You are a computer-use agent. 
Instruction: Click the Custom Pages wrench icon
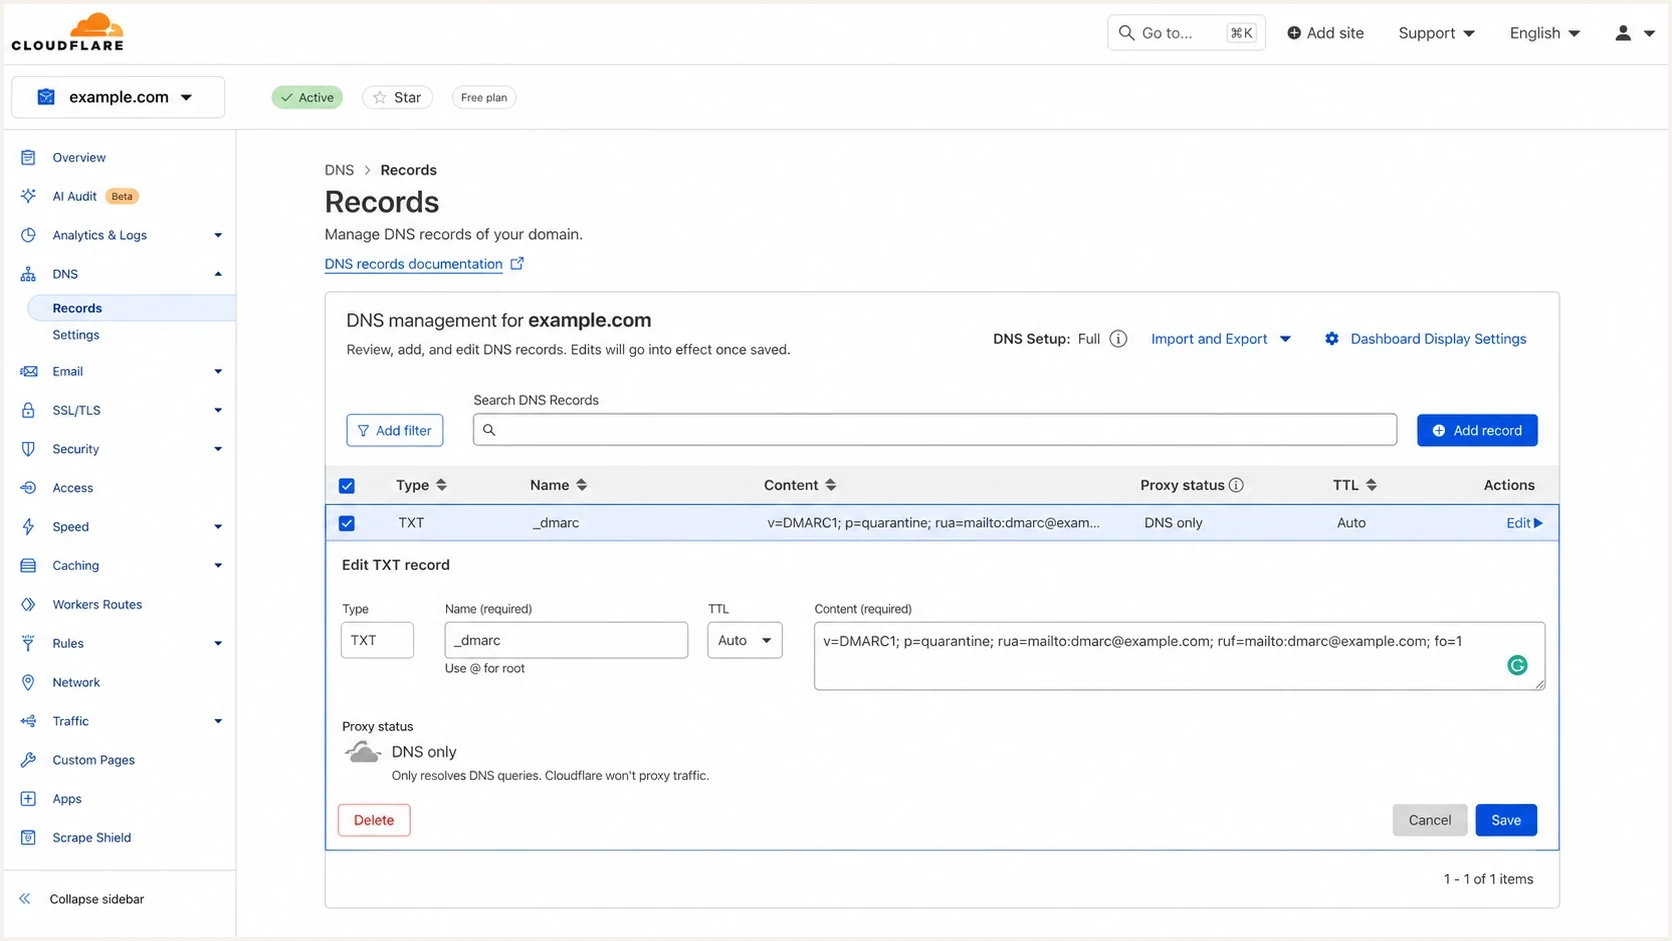point(28,760)
